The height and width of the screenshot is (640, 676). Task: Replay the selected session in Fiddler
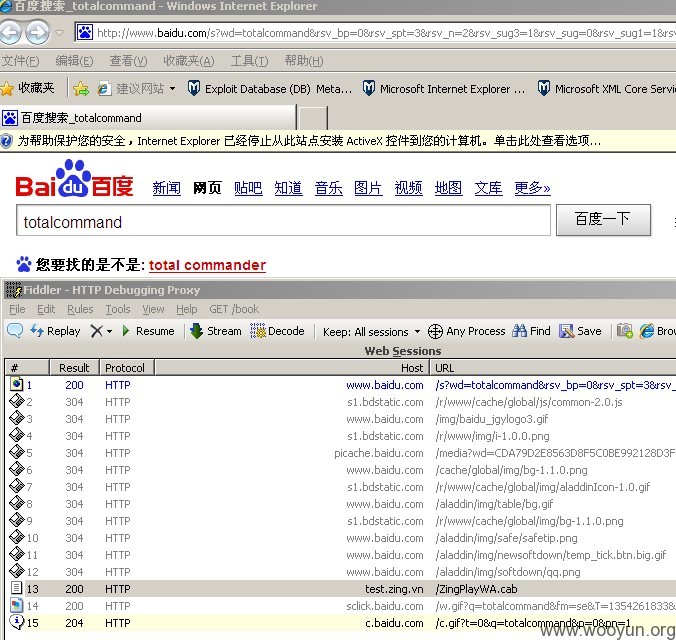coord(55,331)
